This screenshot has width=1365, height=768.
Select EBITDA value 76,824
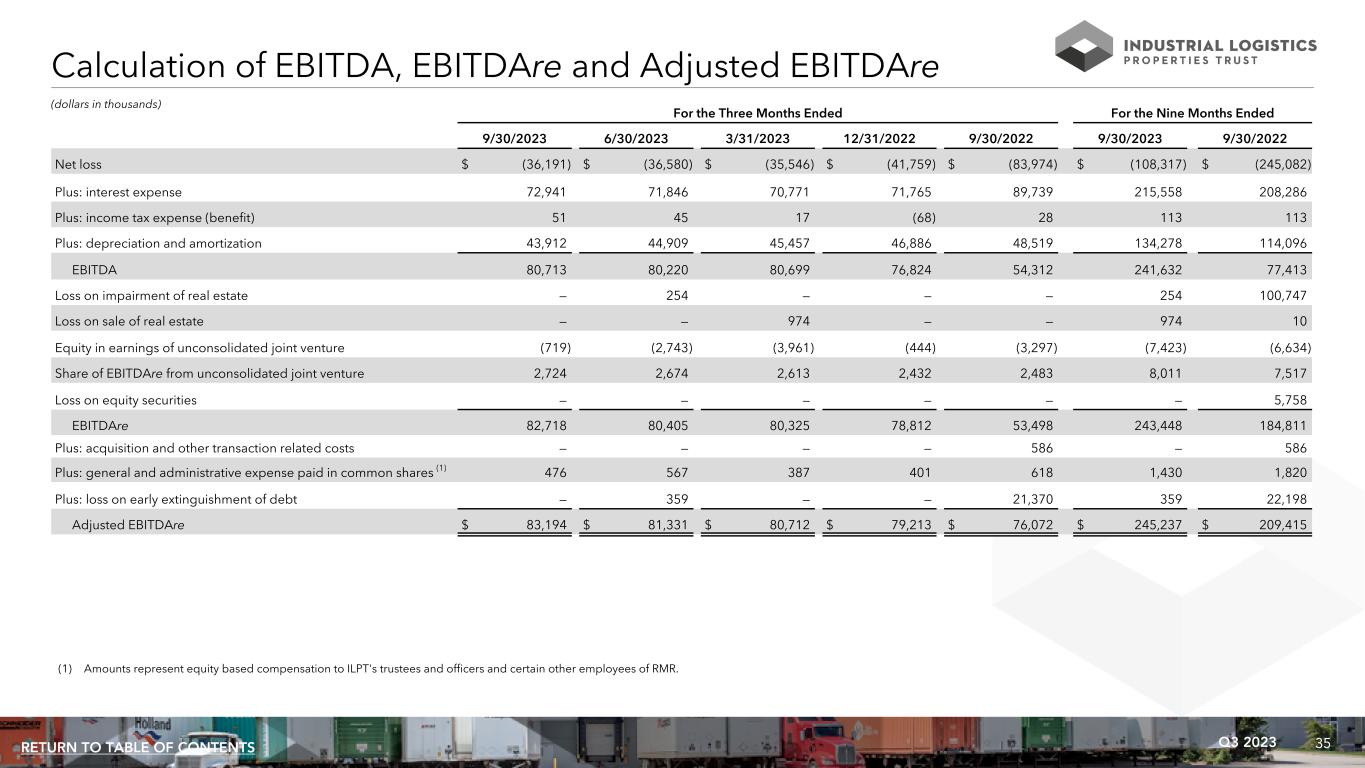pyautogui.click(x=909, y=269)
